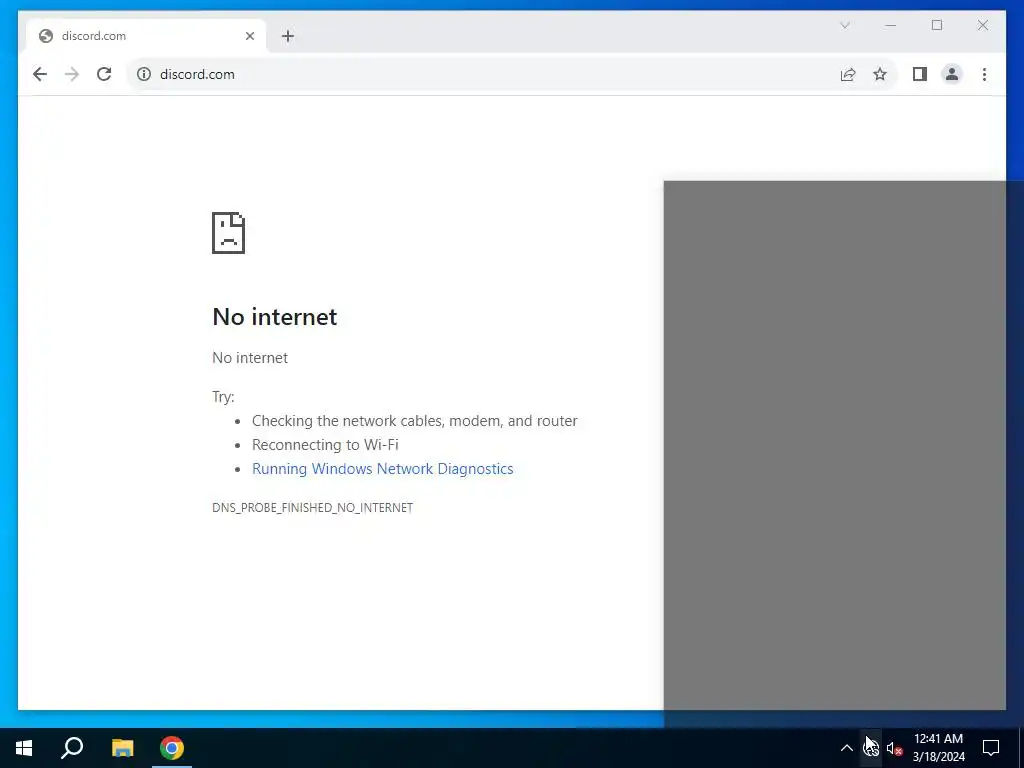Close the discord.com tab
This screenshot has height=768, width=1024.
coord(249,36)
